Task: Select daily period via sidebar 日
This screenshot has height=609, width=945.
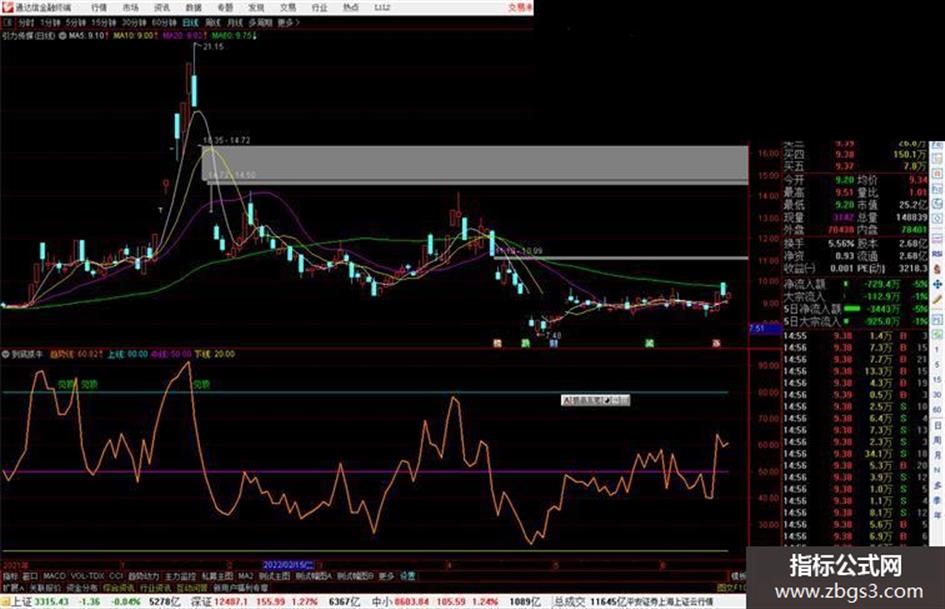Action: click(937, 426)
